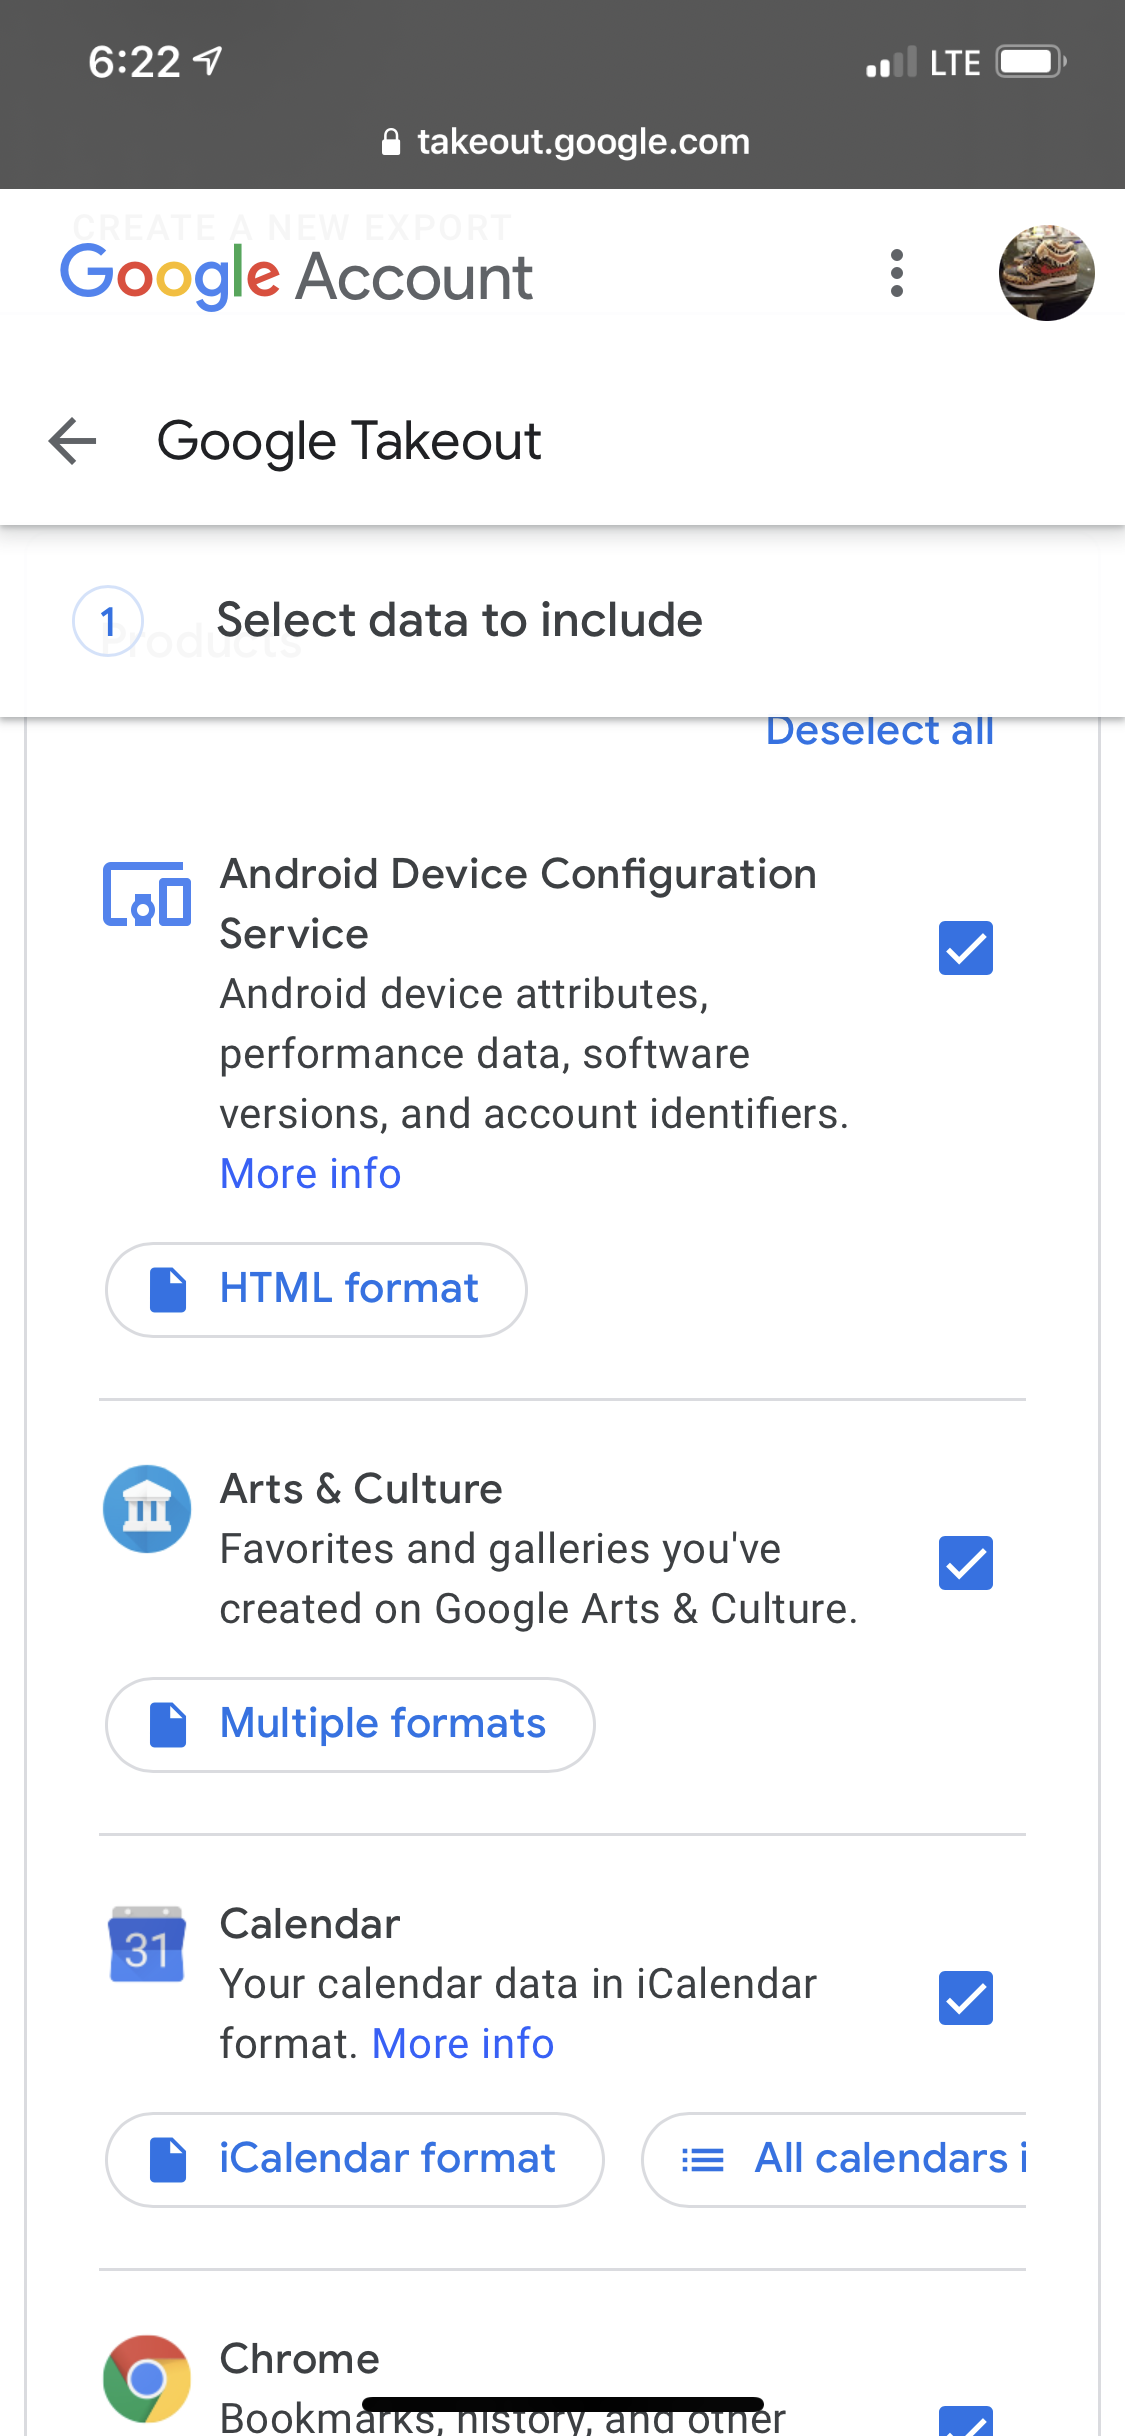1125x2436 pixels.
Task: Tap the Calendar 31 icon
Action: pyautogui.click(x=147, y=1944)
